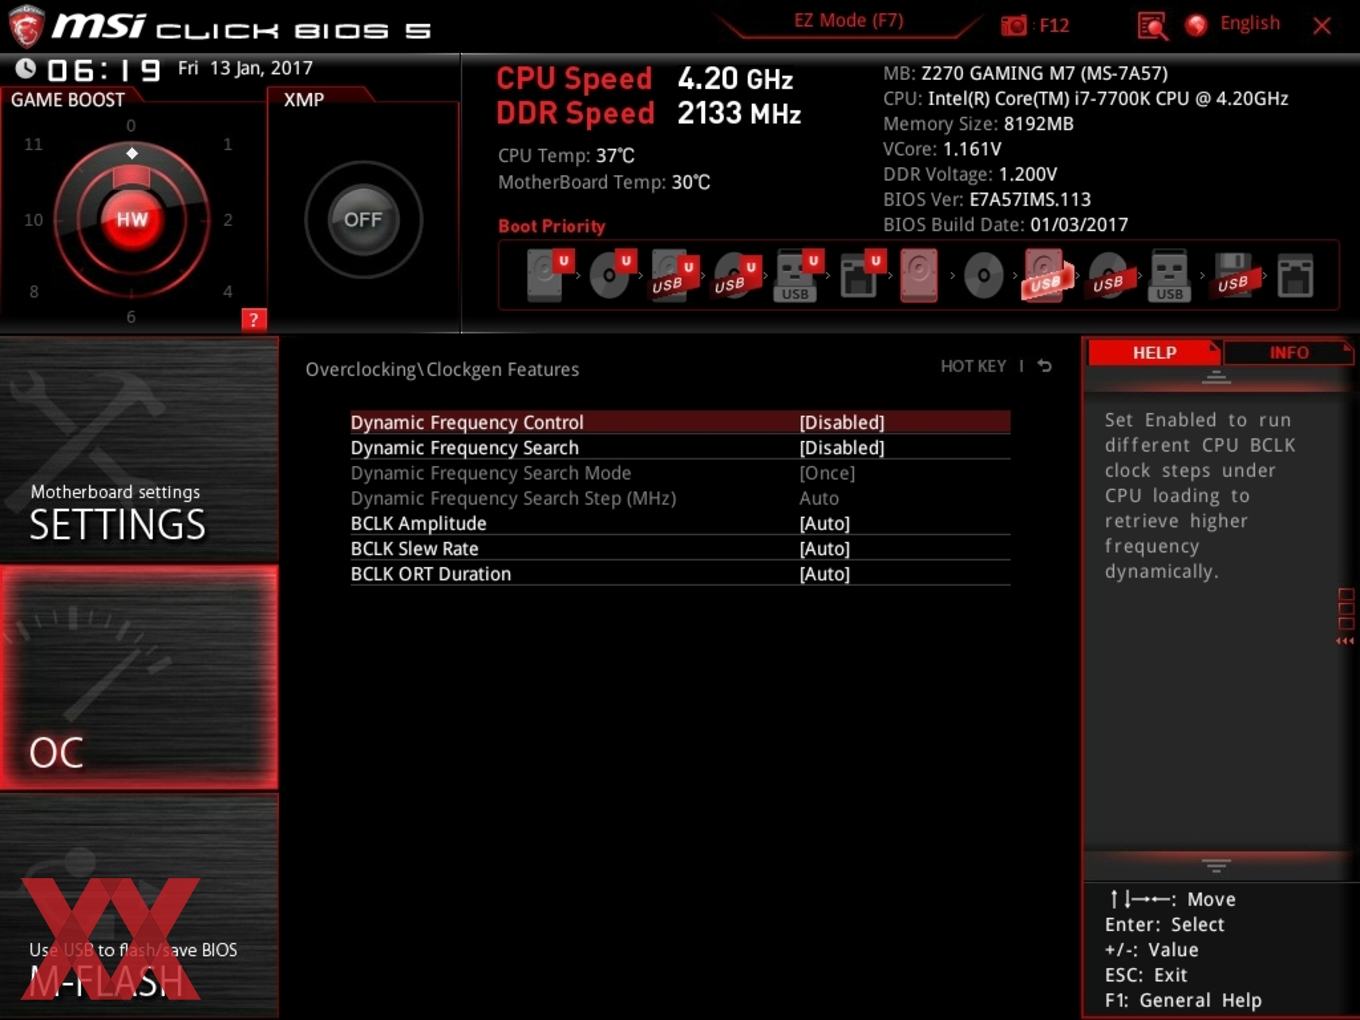The width and height of the screenshot is (1360, 1020).
Task: Click the help panel bottom scroll handle
Action: 1216,865
